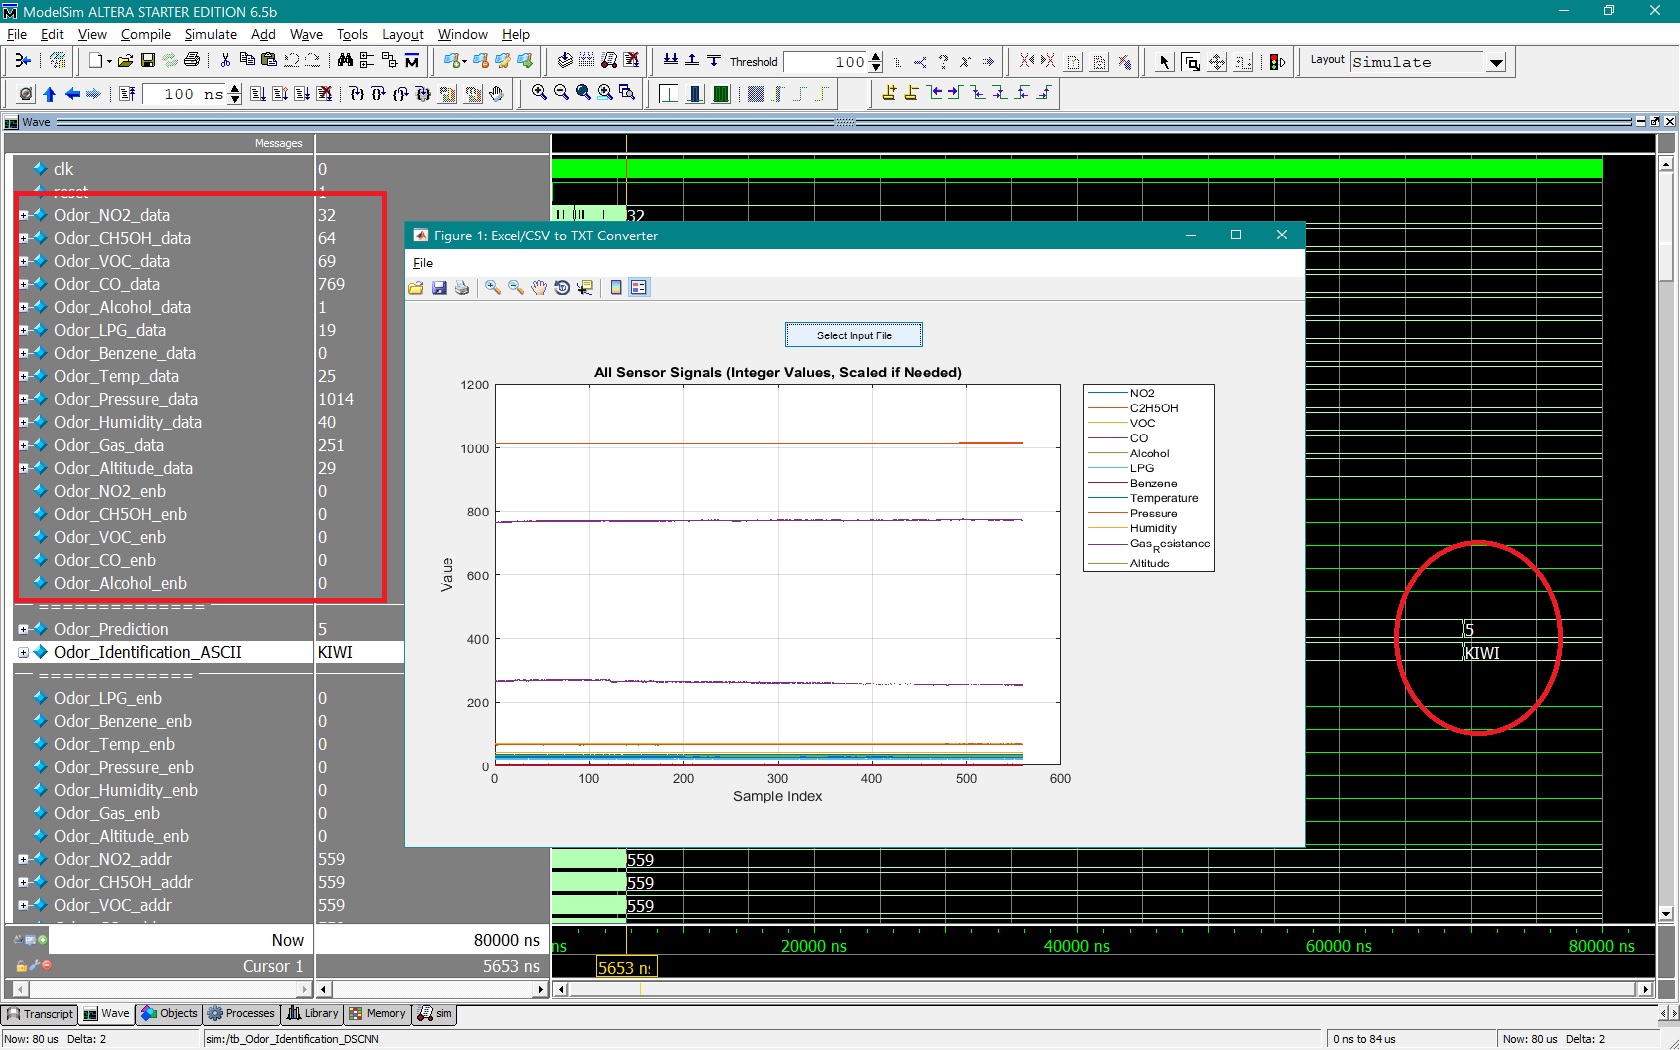The height and width of the screenshot is (1050, 1680).
Task: Open the Layout dropdown showing Simulate
Action: pyautogui.click(x=1496, y=62)
